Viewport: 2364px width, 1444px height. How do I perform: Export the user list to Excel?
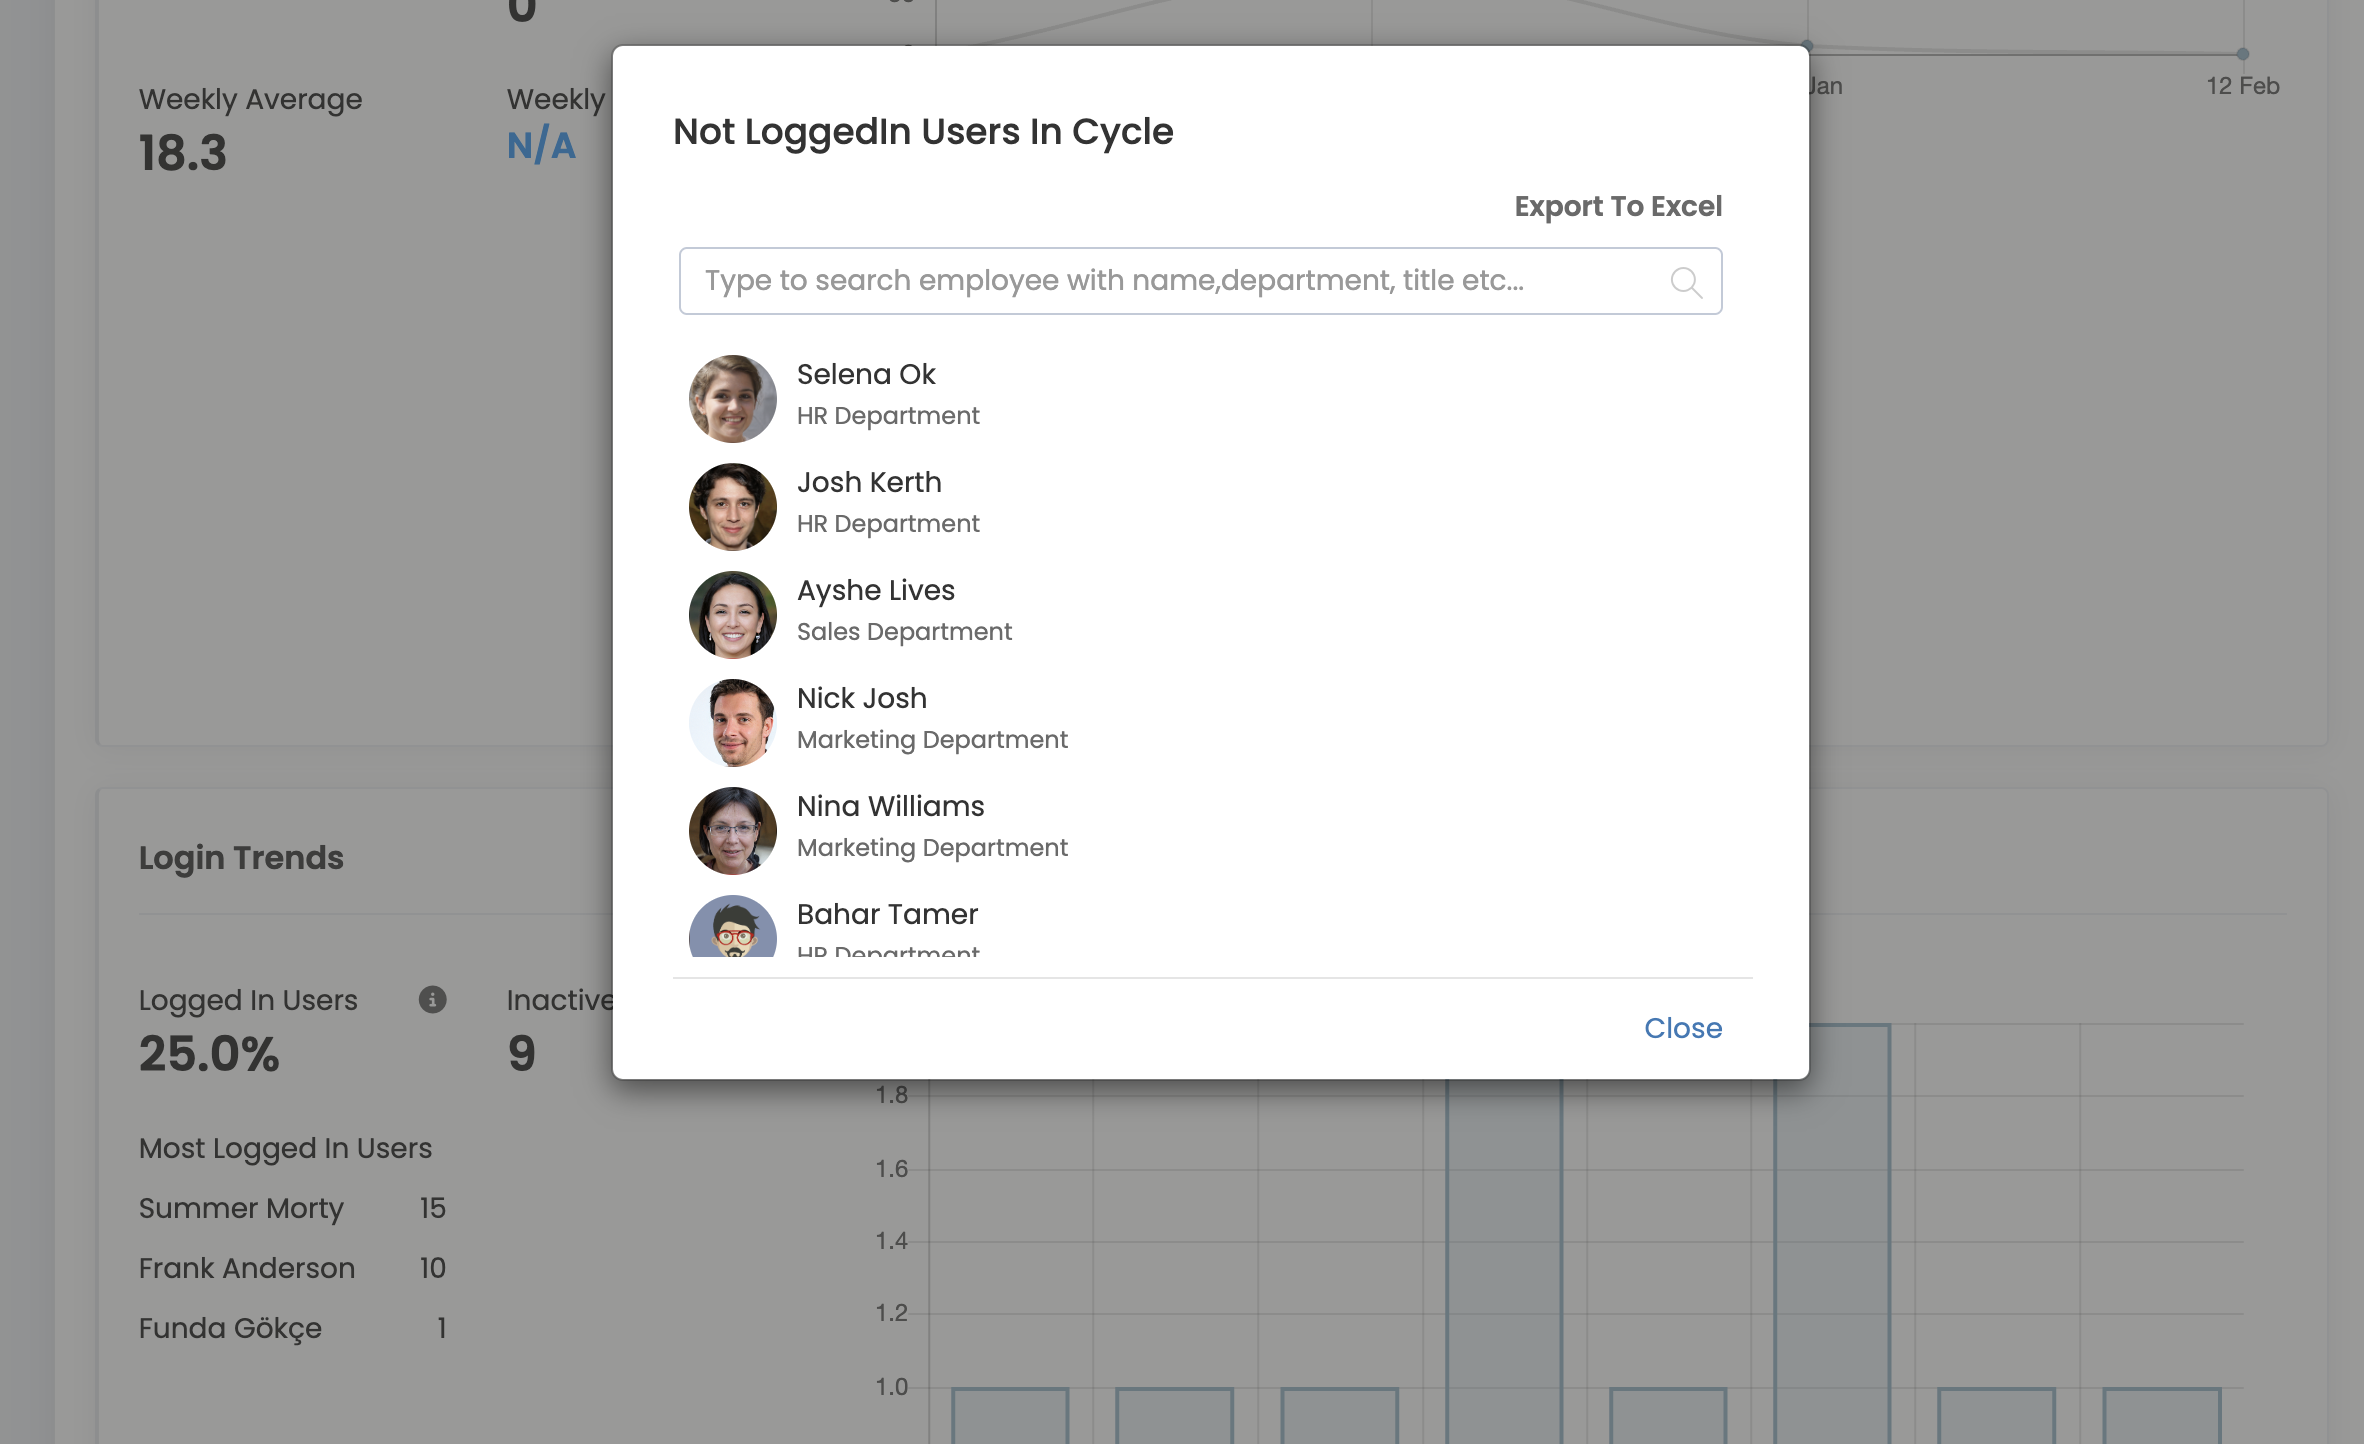click(1617, 206)
